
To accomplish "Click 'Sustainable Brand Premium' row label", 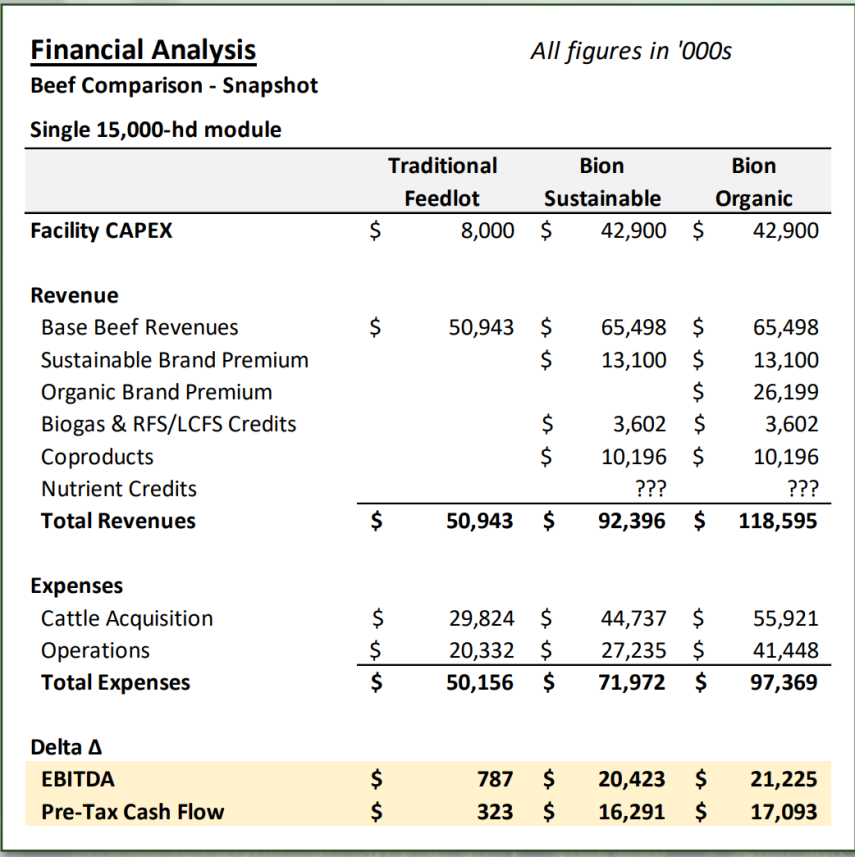I will 174,360.
